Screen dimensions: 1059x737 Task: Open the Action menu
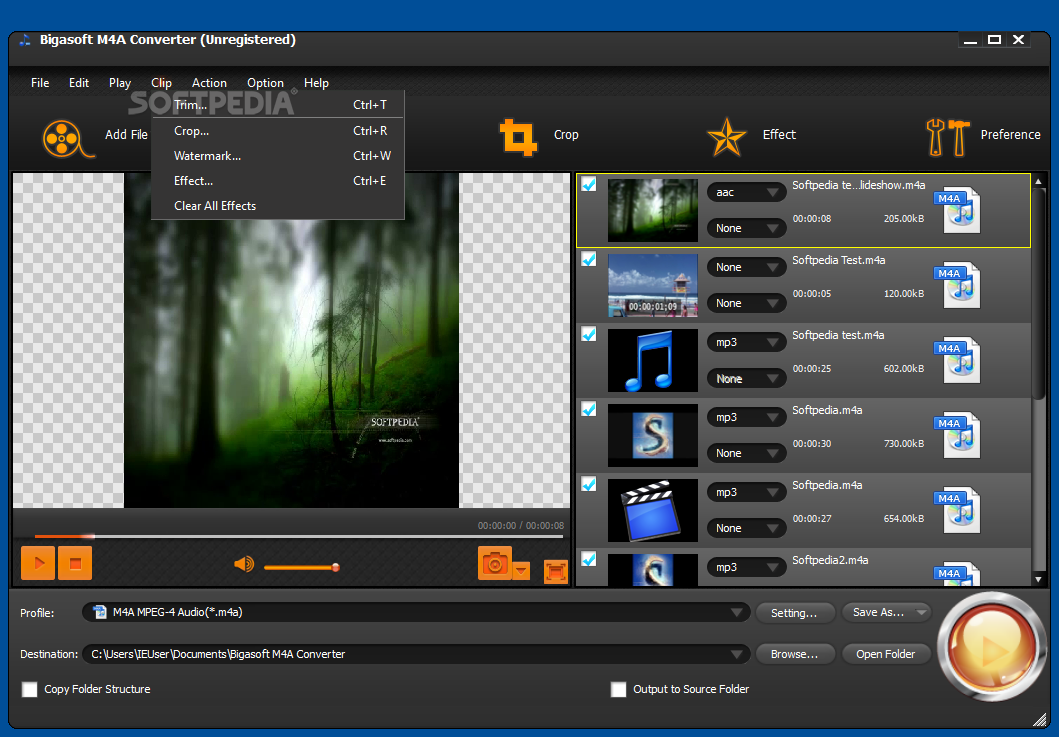209,82
